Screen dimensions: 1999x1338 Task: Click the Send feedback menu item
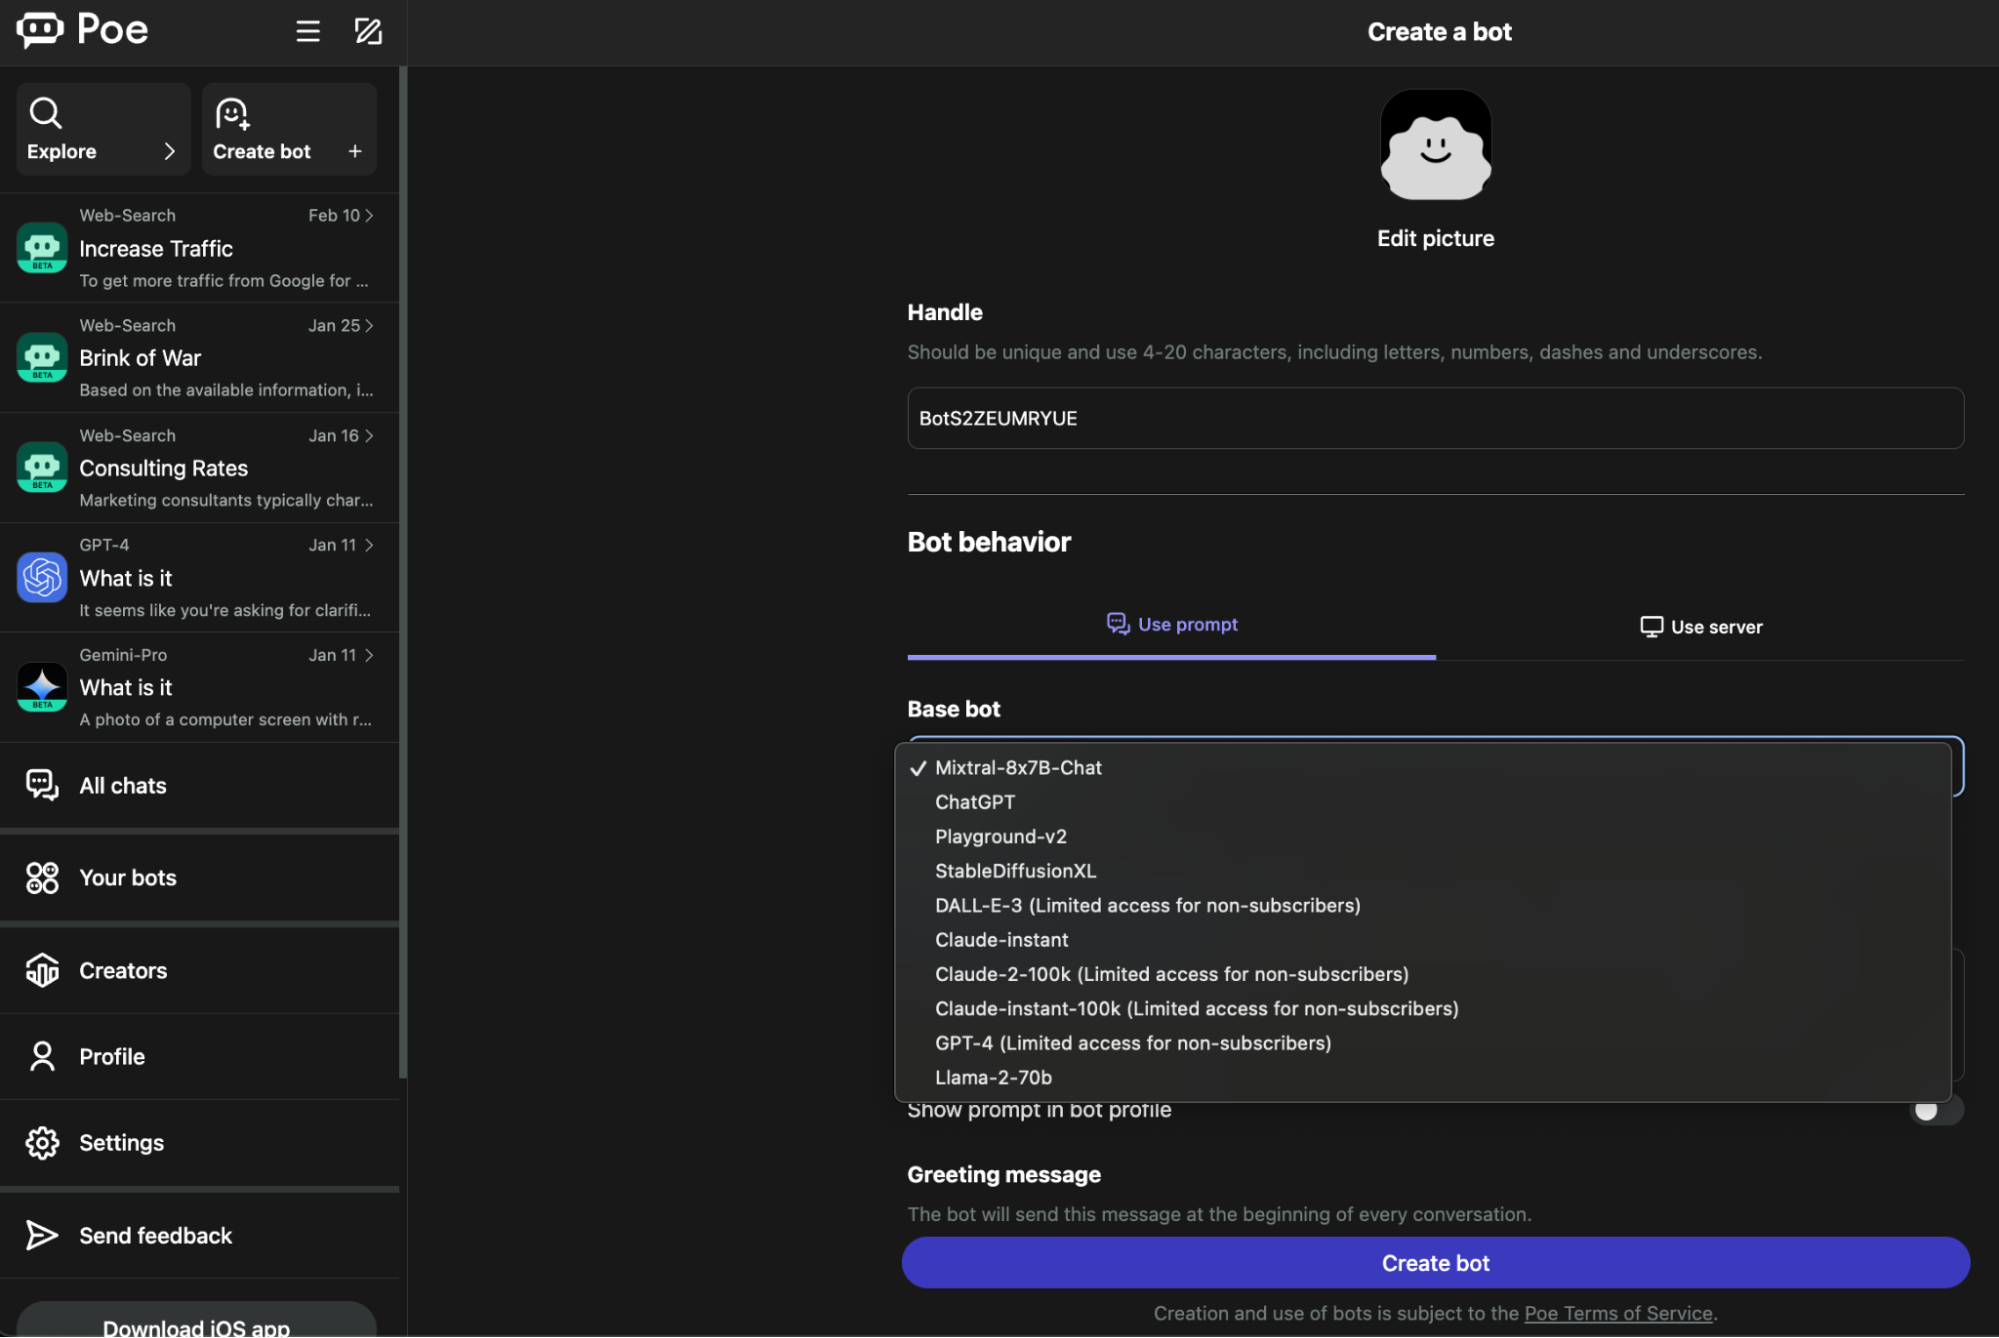click(x=155, y=1233)
